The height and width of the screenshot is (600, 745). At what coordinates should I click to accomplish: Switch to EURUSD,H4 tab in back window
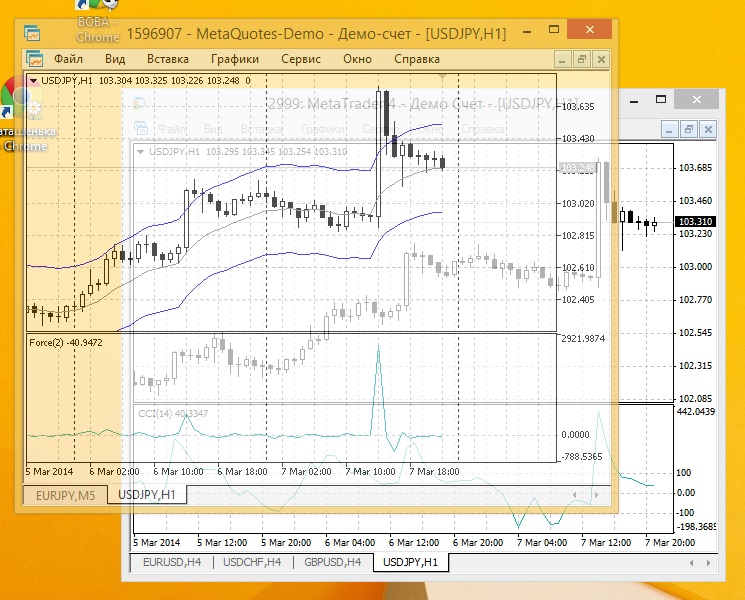coord(172,562)
